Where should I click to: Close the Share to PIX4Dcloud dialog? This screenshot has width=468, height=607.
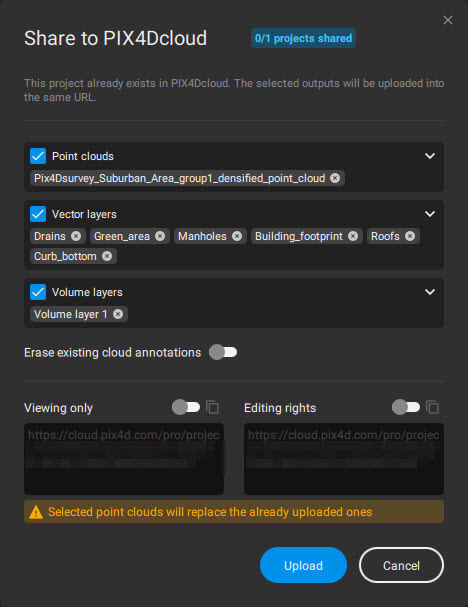(x=448, y=20)
